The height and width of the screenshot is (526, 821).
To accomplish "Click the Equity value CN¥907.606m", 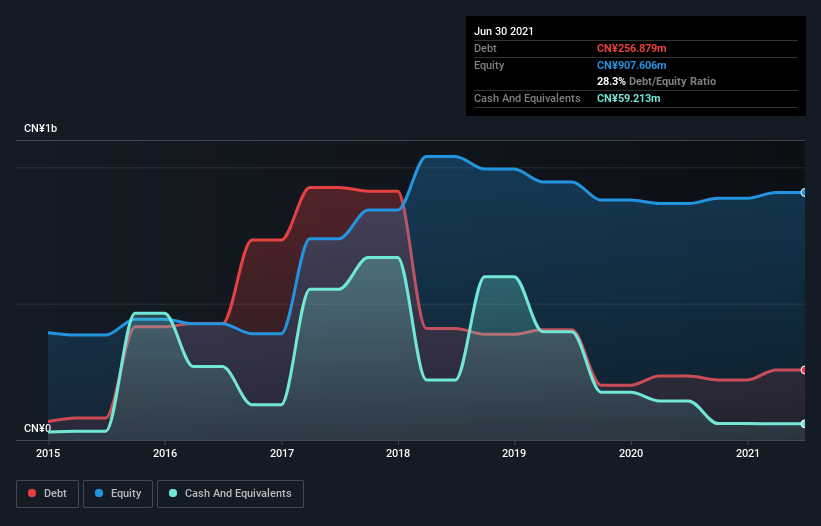I will click(x=631, y=65).
